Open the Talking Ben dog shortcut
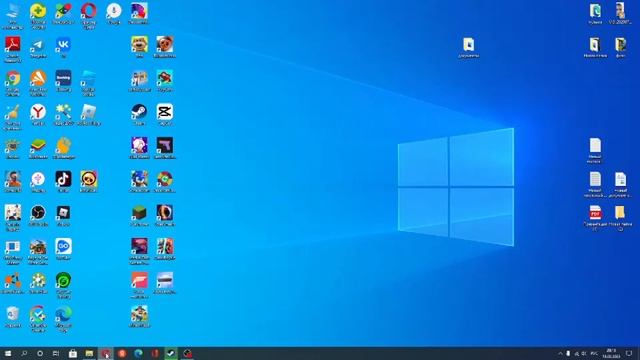Screen dimensions: 640x360 click(139, 47)
